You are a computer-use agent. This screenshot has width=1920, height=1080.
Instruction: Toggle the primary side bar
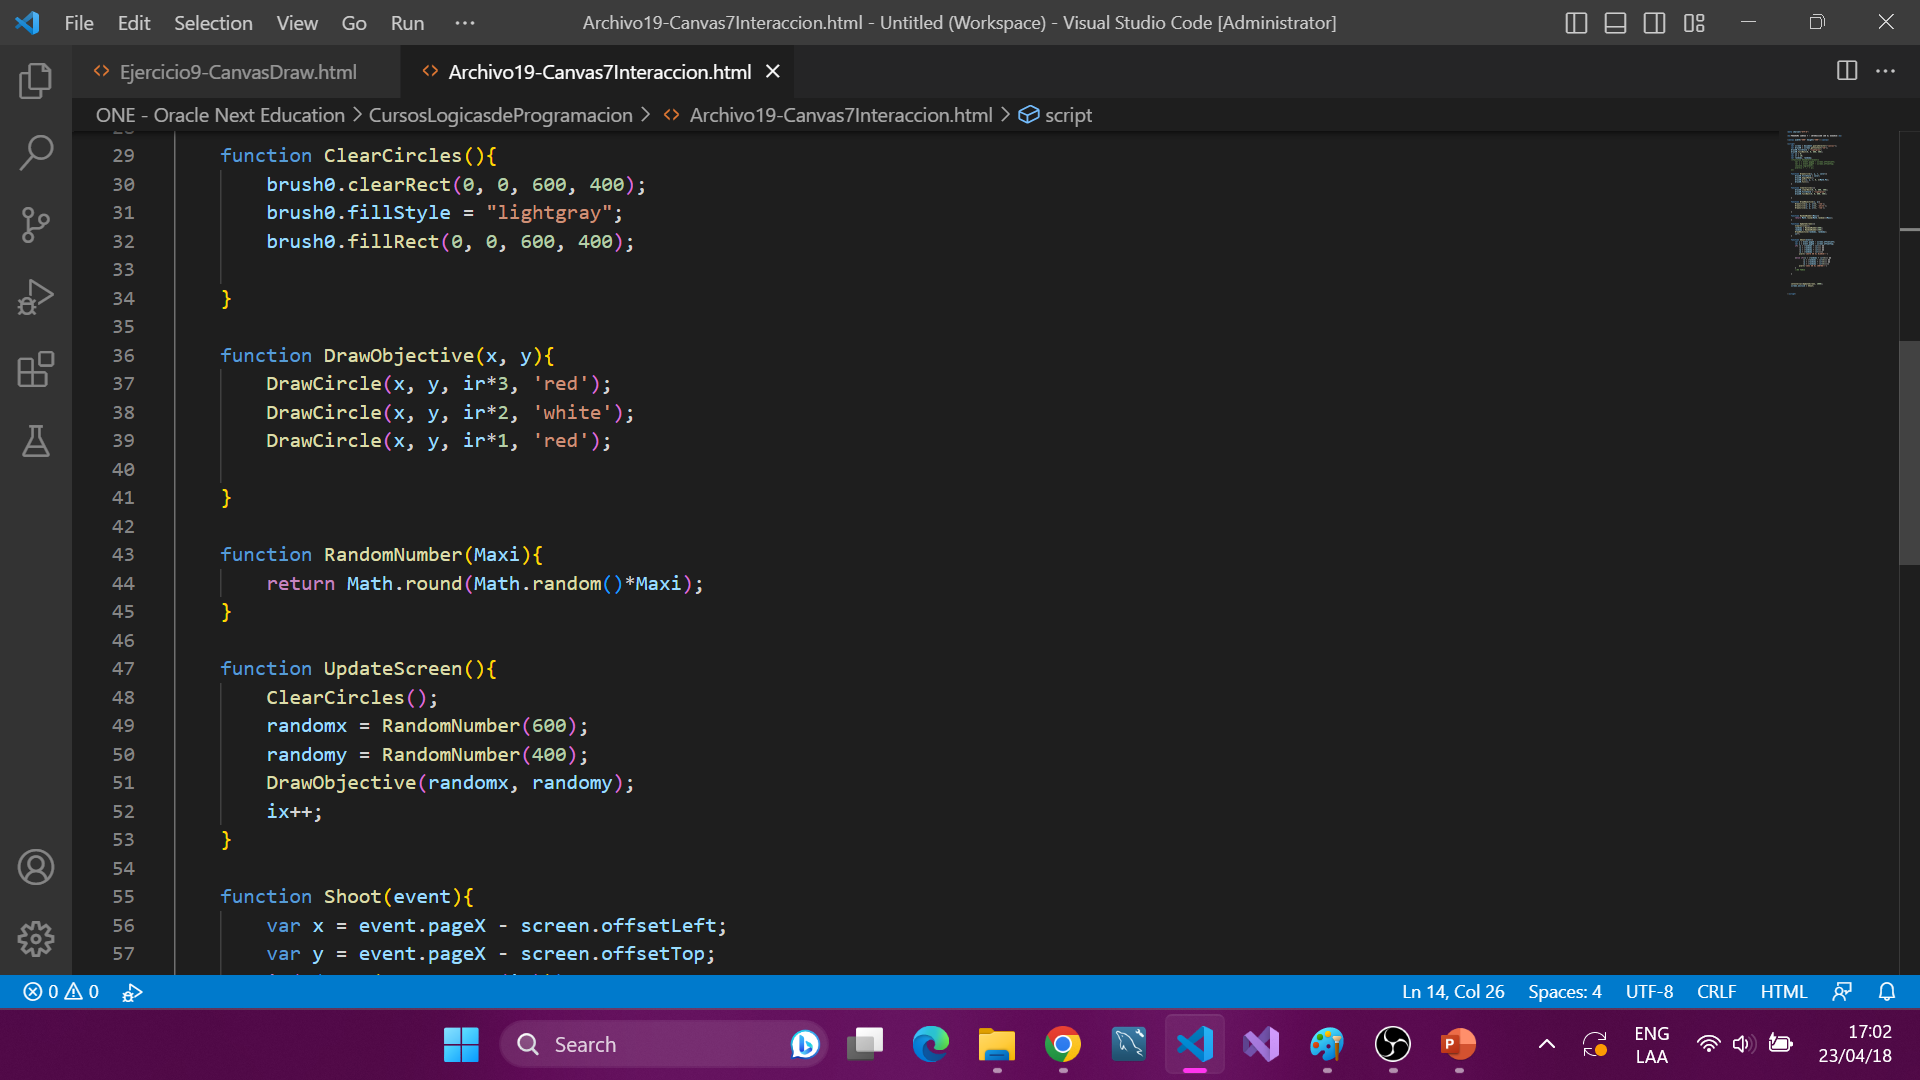click(1576, 22)
